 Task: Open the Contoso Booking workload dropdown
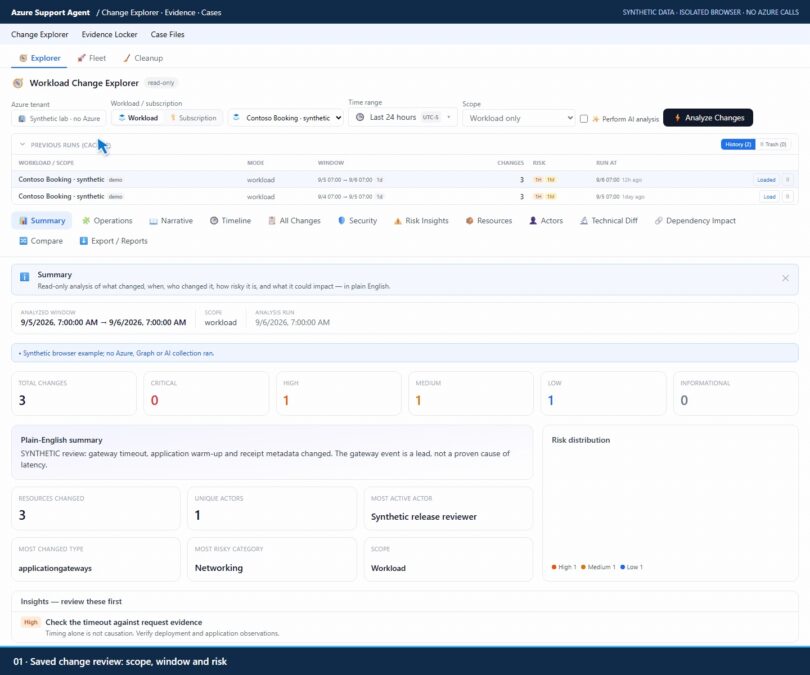pyautogui.click(x=286, y=118)
